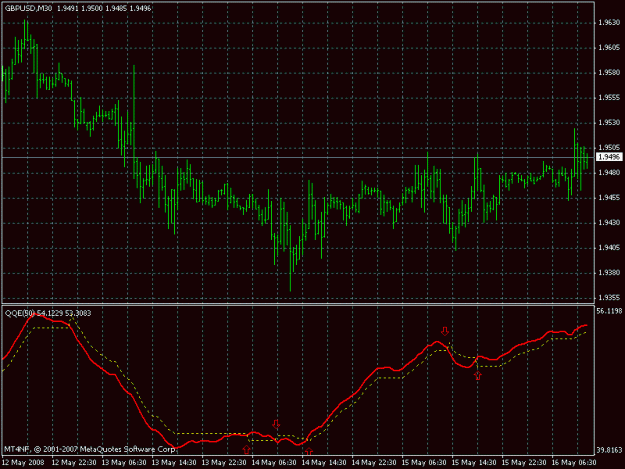Viewport: 625px width, 469px height.
Task: Click the 1.9480 price axis label
Action: coord(609,173)
